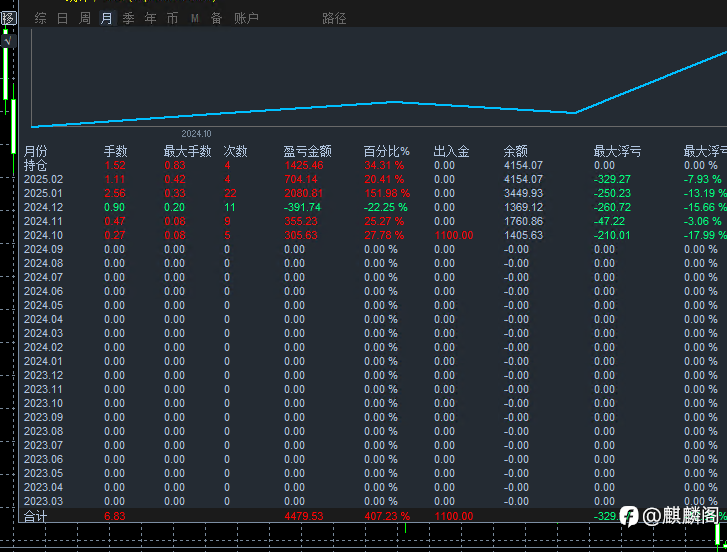Click the blue equity curve peak
This screenshot has width=727, height=552.
pyautogui.click(x=394, y=102)
